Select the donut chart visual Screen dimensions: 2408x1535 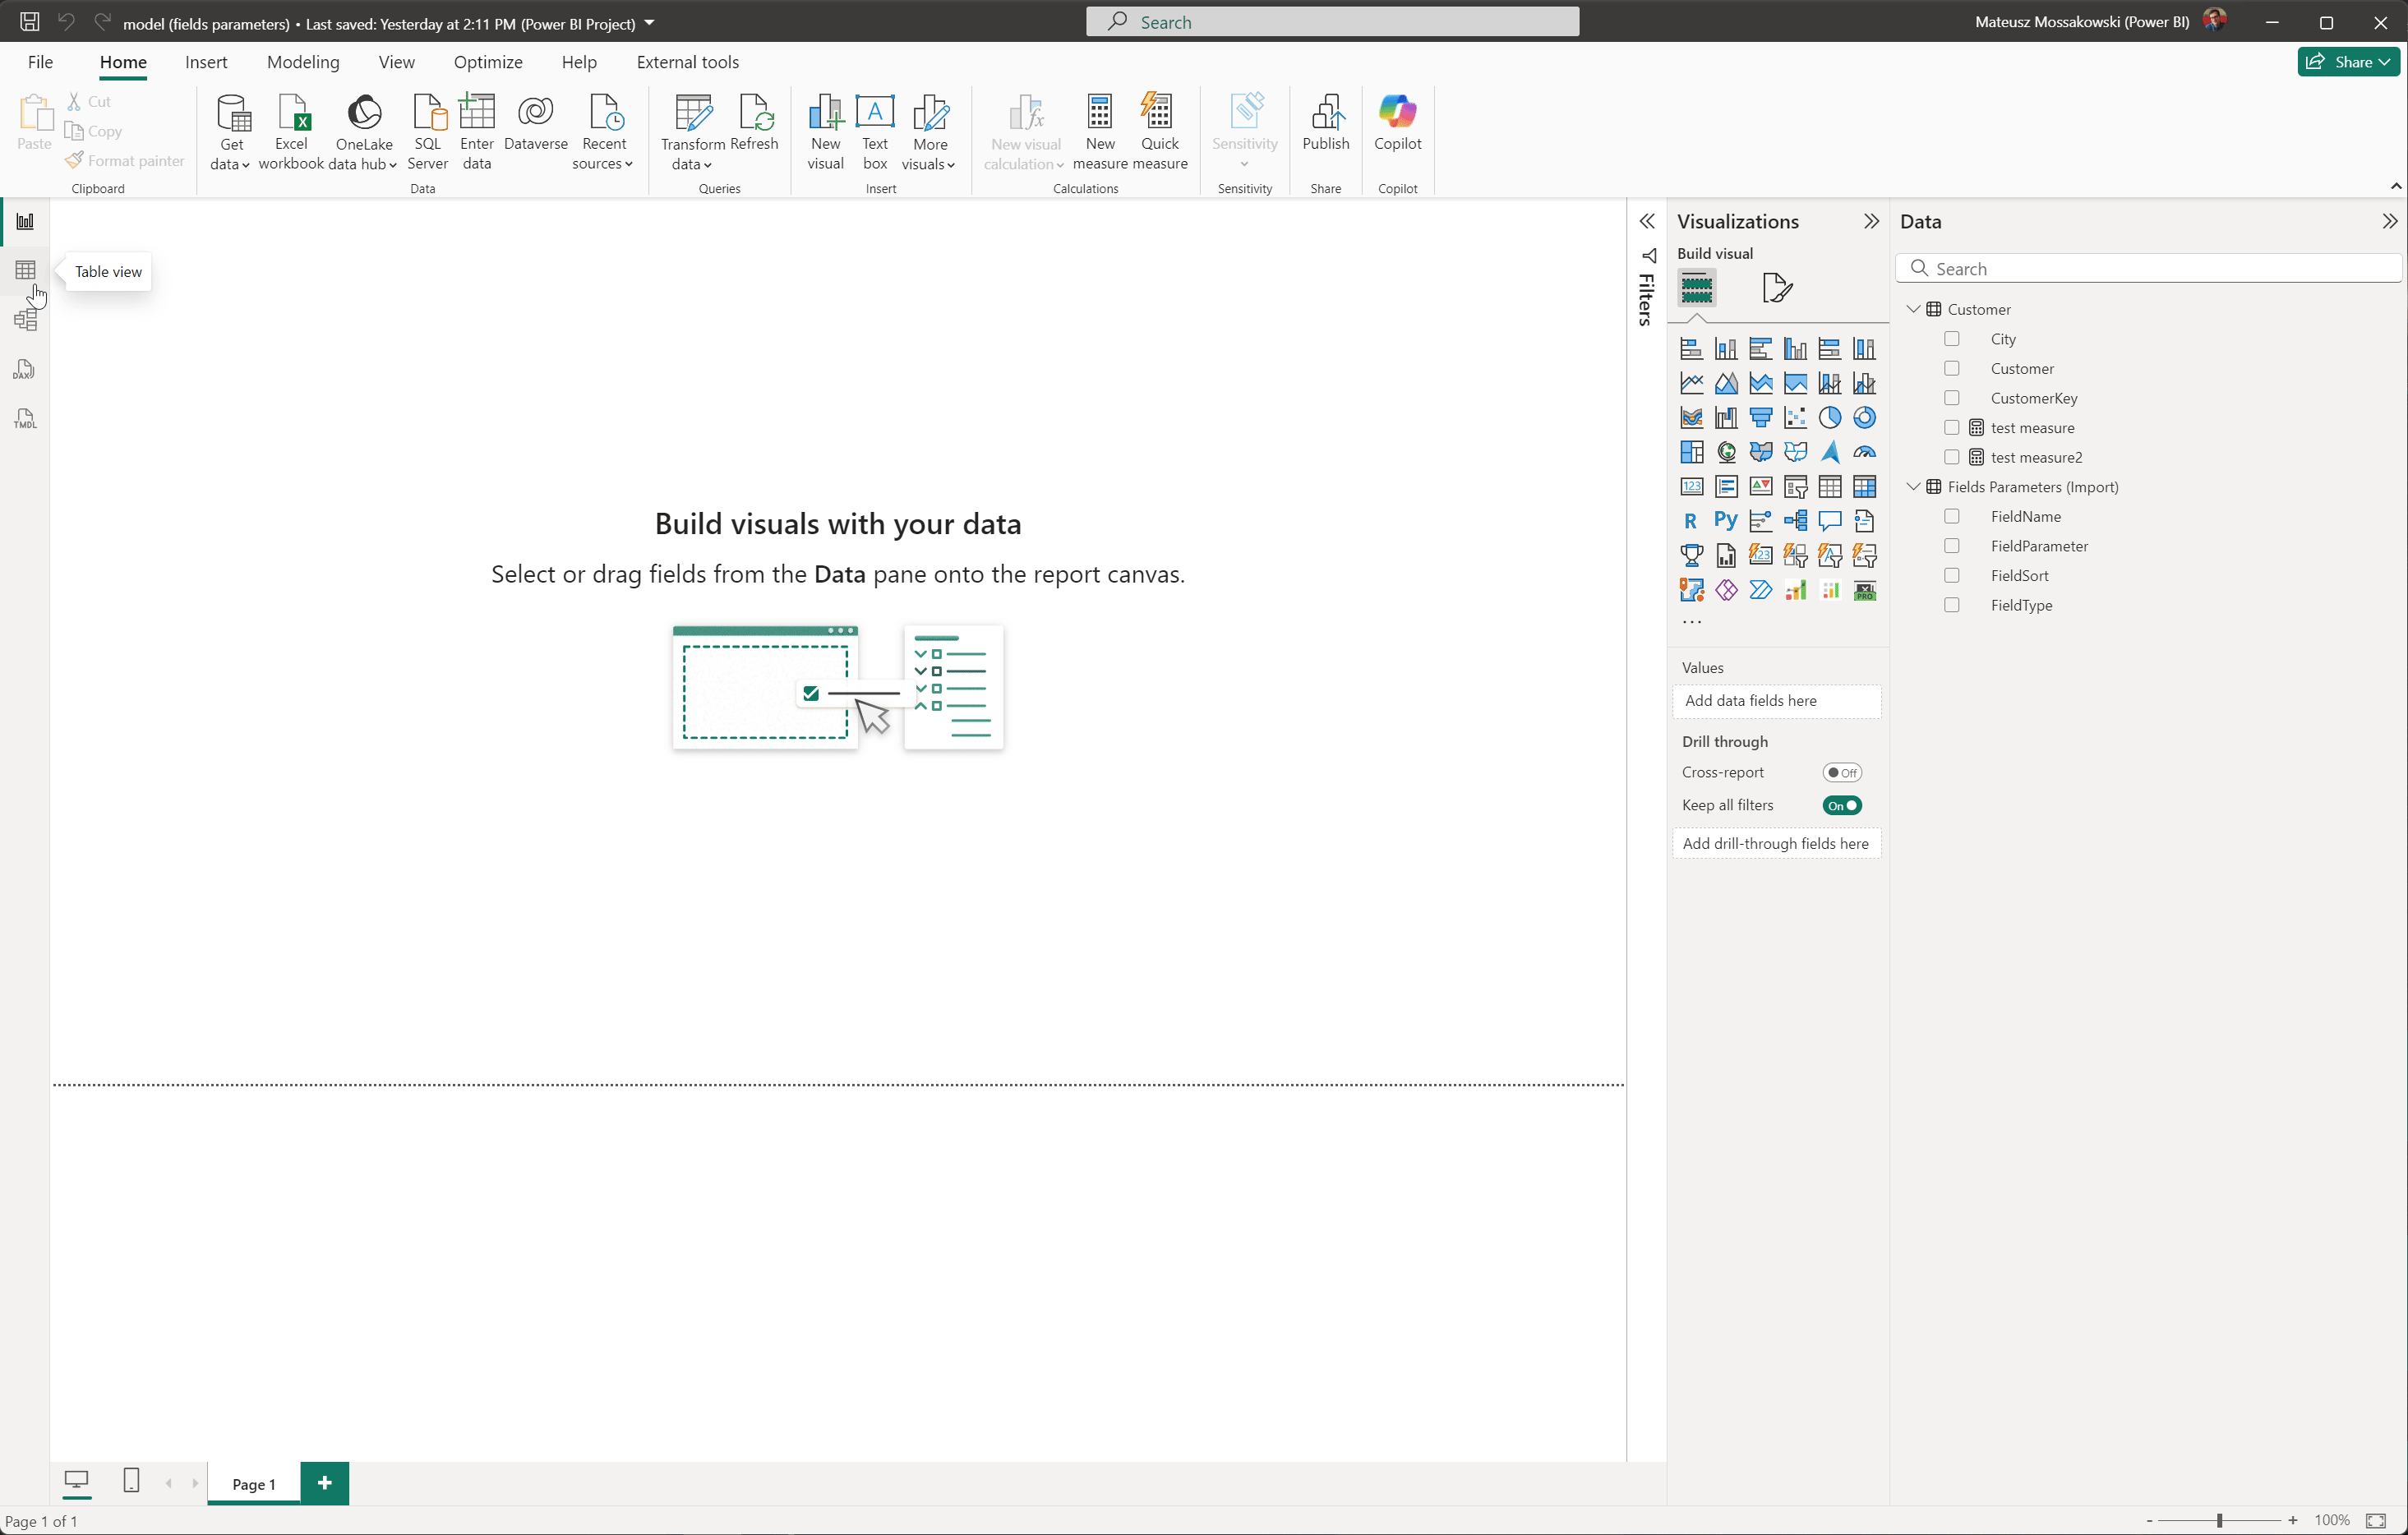[x=1865, y=418]
